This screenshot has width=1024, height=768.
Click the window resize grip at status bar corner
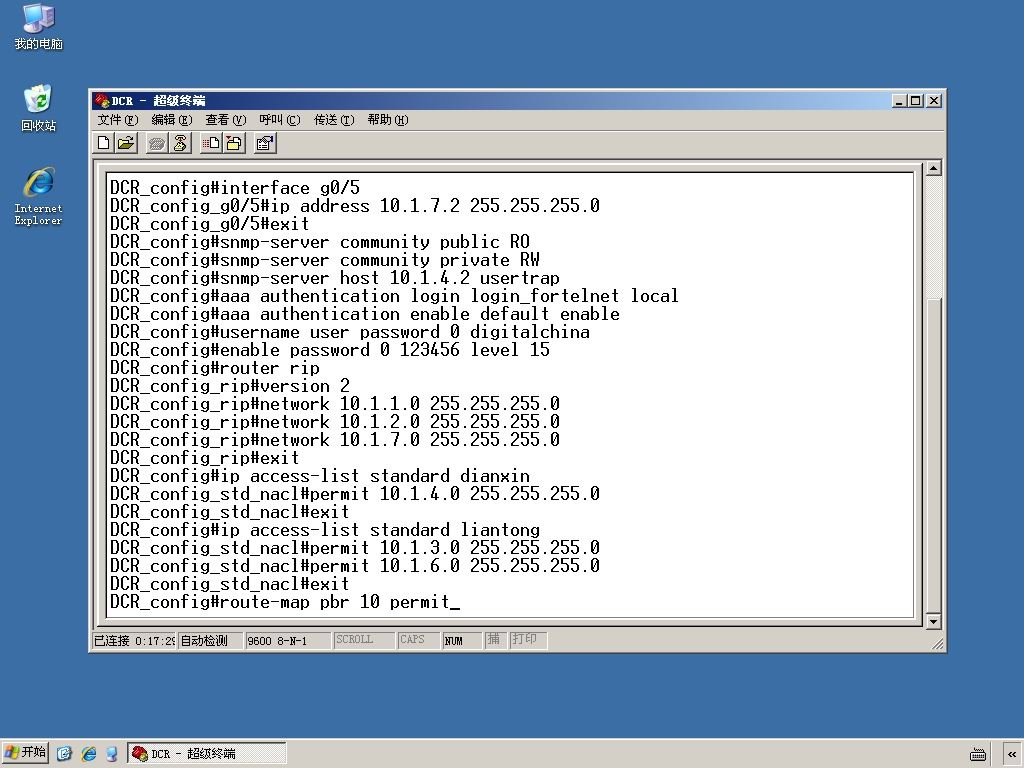[938, 644]
